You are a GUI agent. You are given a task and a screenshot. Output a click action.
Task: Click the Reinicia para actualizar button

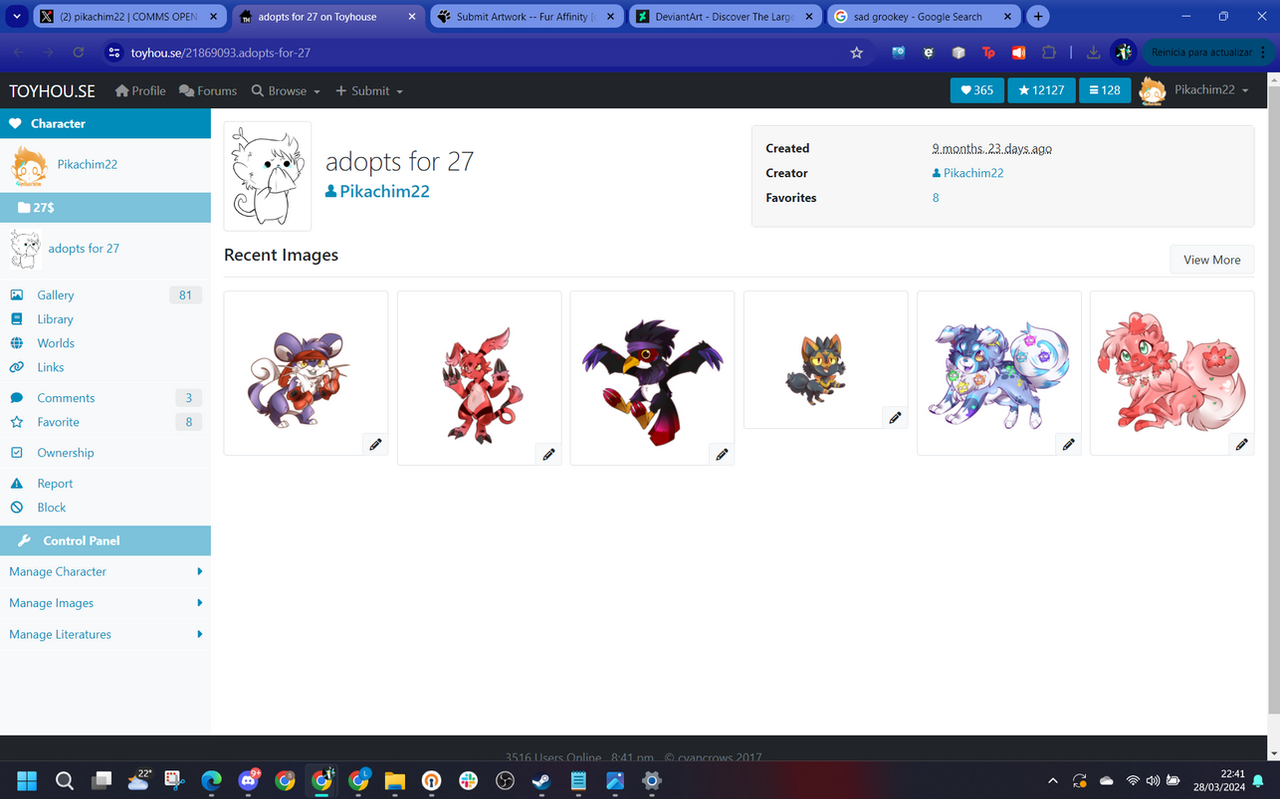(1208, 53)
